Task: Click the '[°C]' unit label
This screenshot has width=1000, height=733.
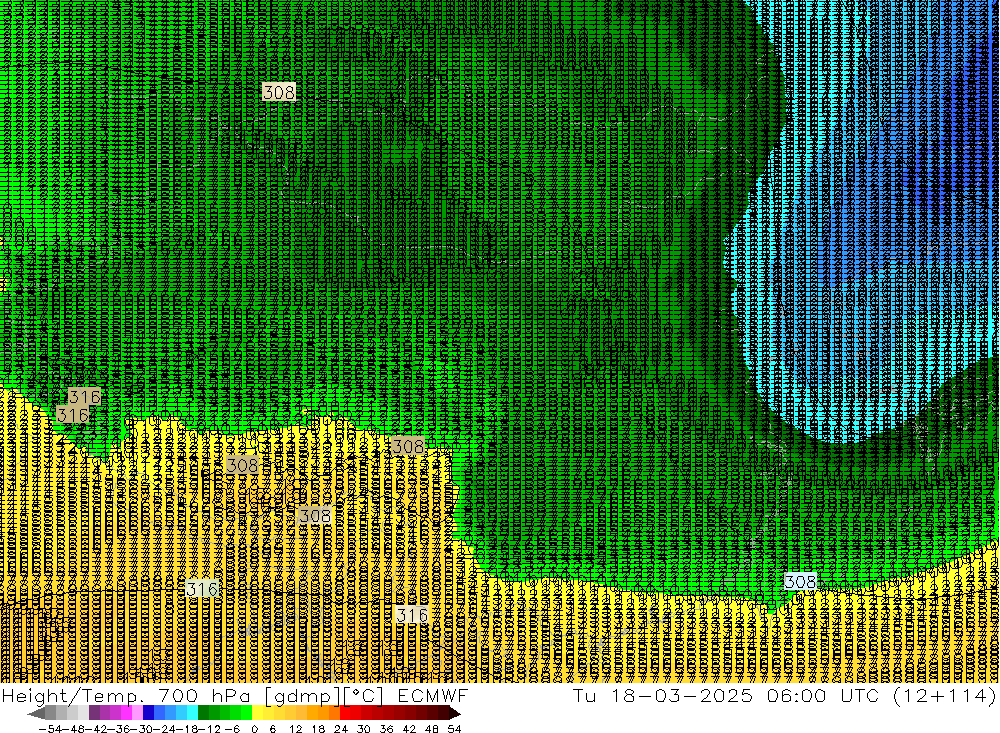Action: coord(364,695)
